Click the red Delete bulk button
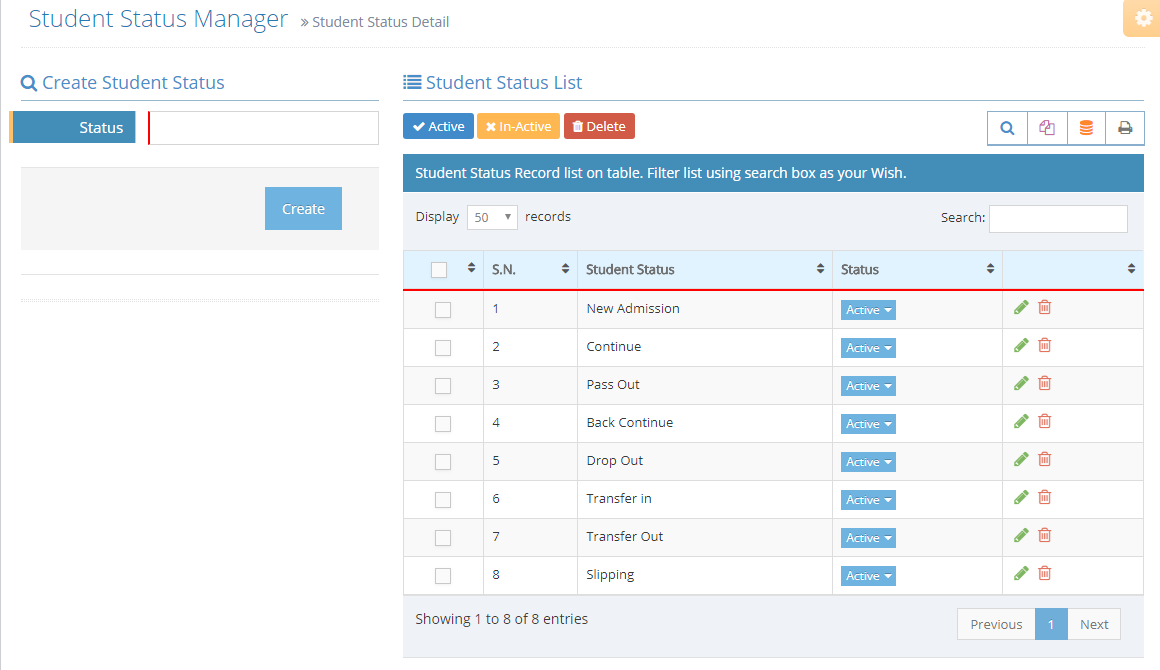This screenshot has height=670, width=1160. pos(599,127)
